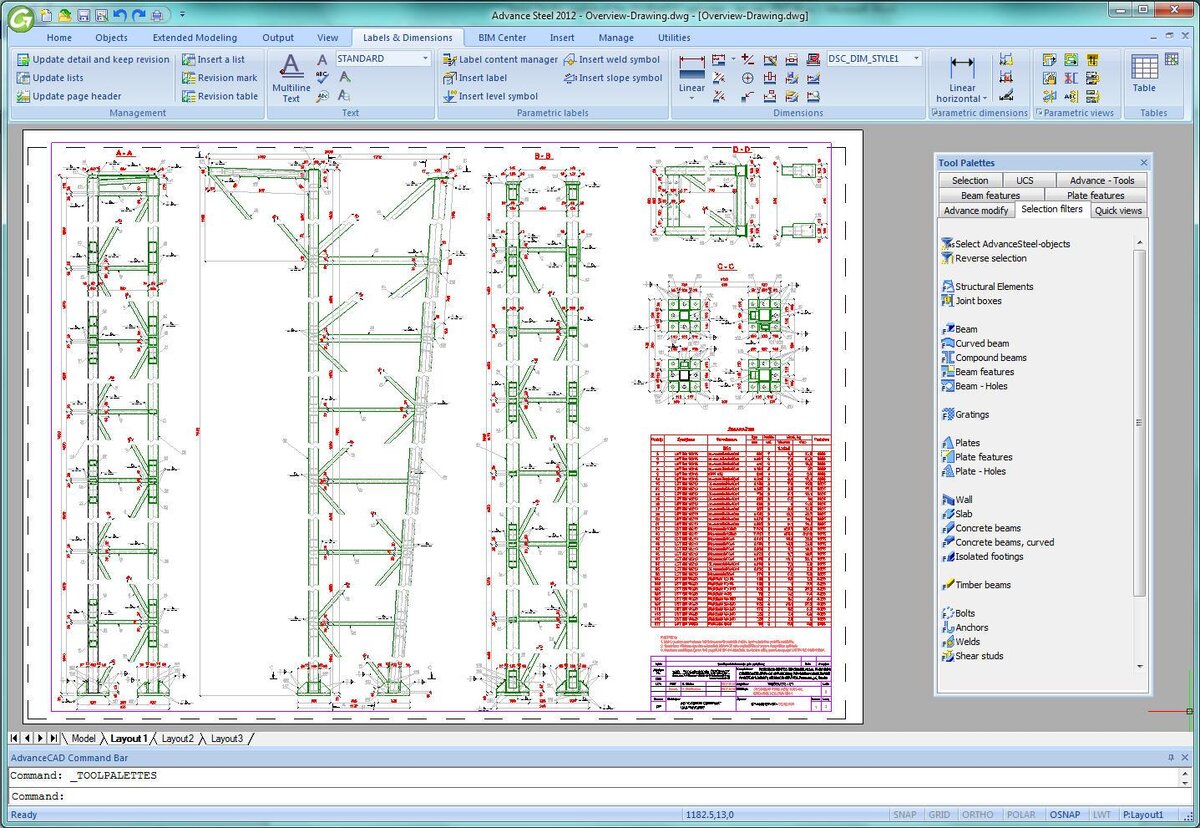The width and height of the screenshot is (1200, 828).
Task: Click Insert label button
Action: pyautogui.click(x=475, y=78)
